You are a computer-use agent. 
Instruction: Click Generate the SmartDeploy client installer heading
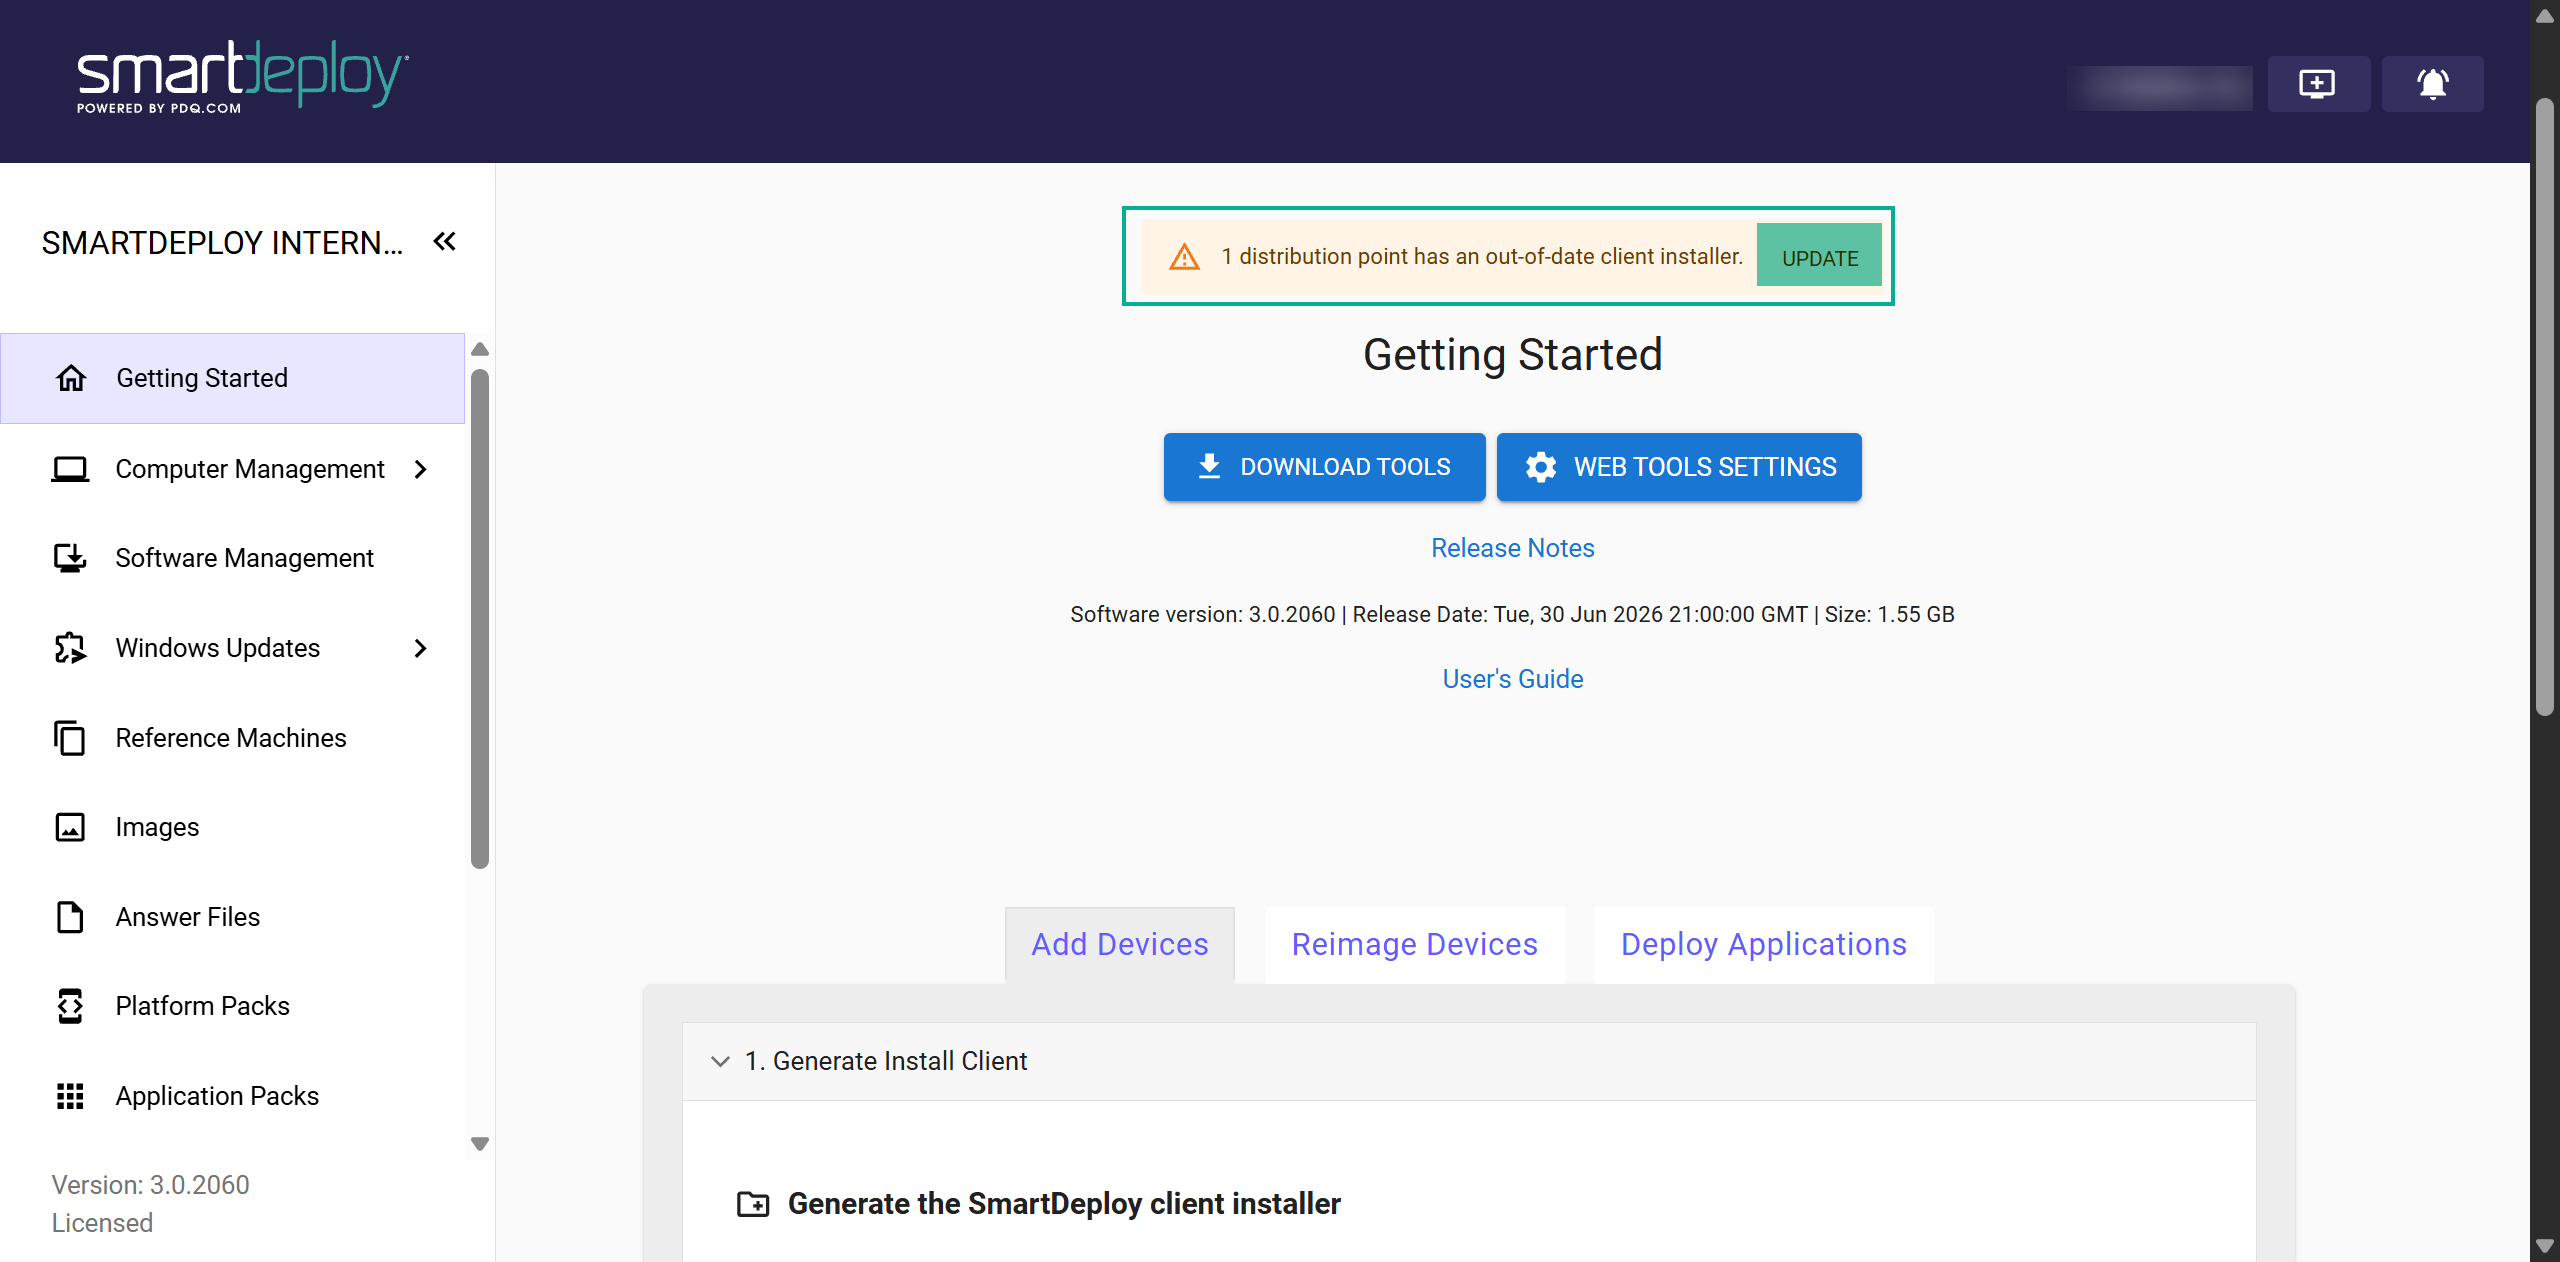[x=1064, y=1204]
